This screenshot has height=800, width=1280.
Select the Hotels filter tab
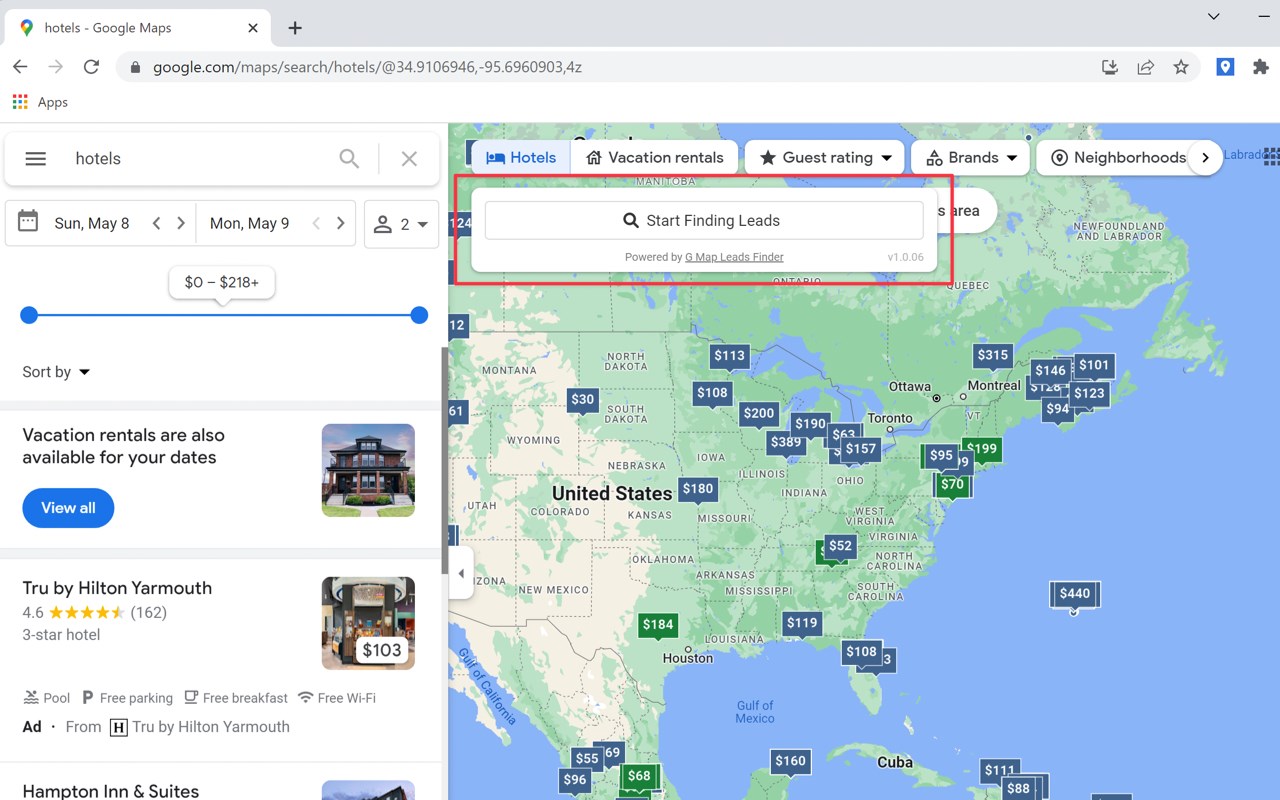tap(520, 158)
